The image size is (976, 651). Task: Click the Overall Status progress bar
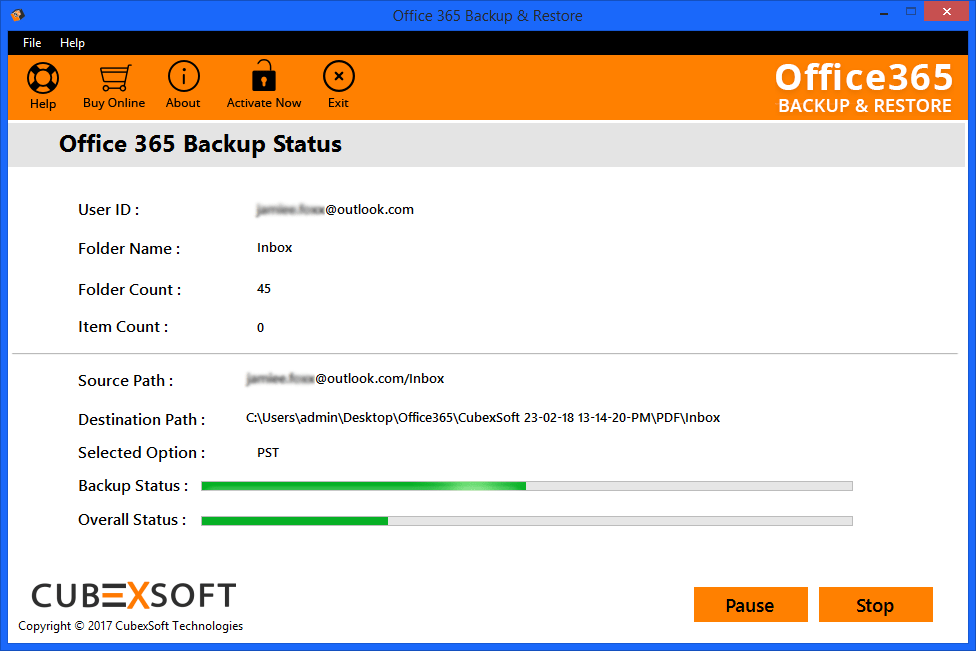click(526, 520)
